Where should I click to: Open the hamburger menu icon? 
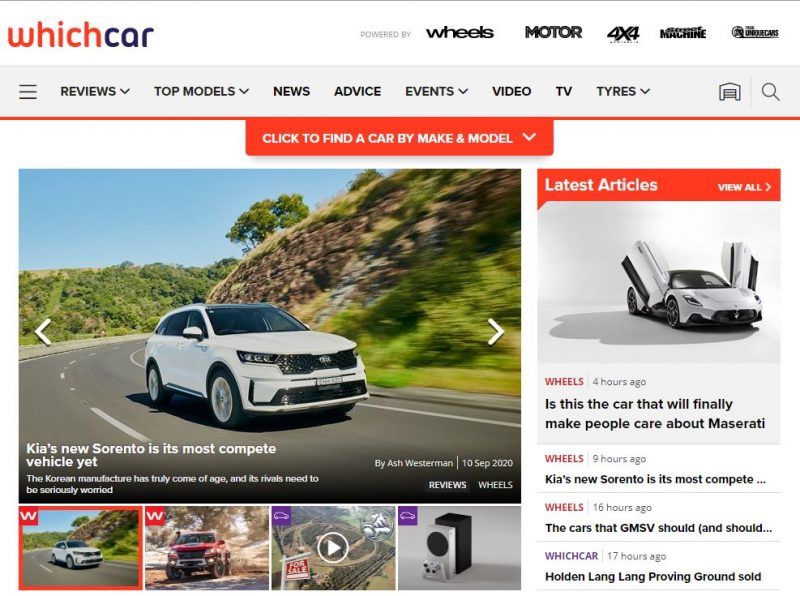(28, 92)
